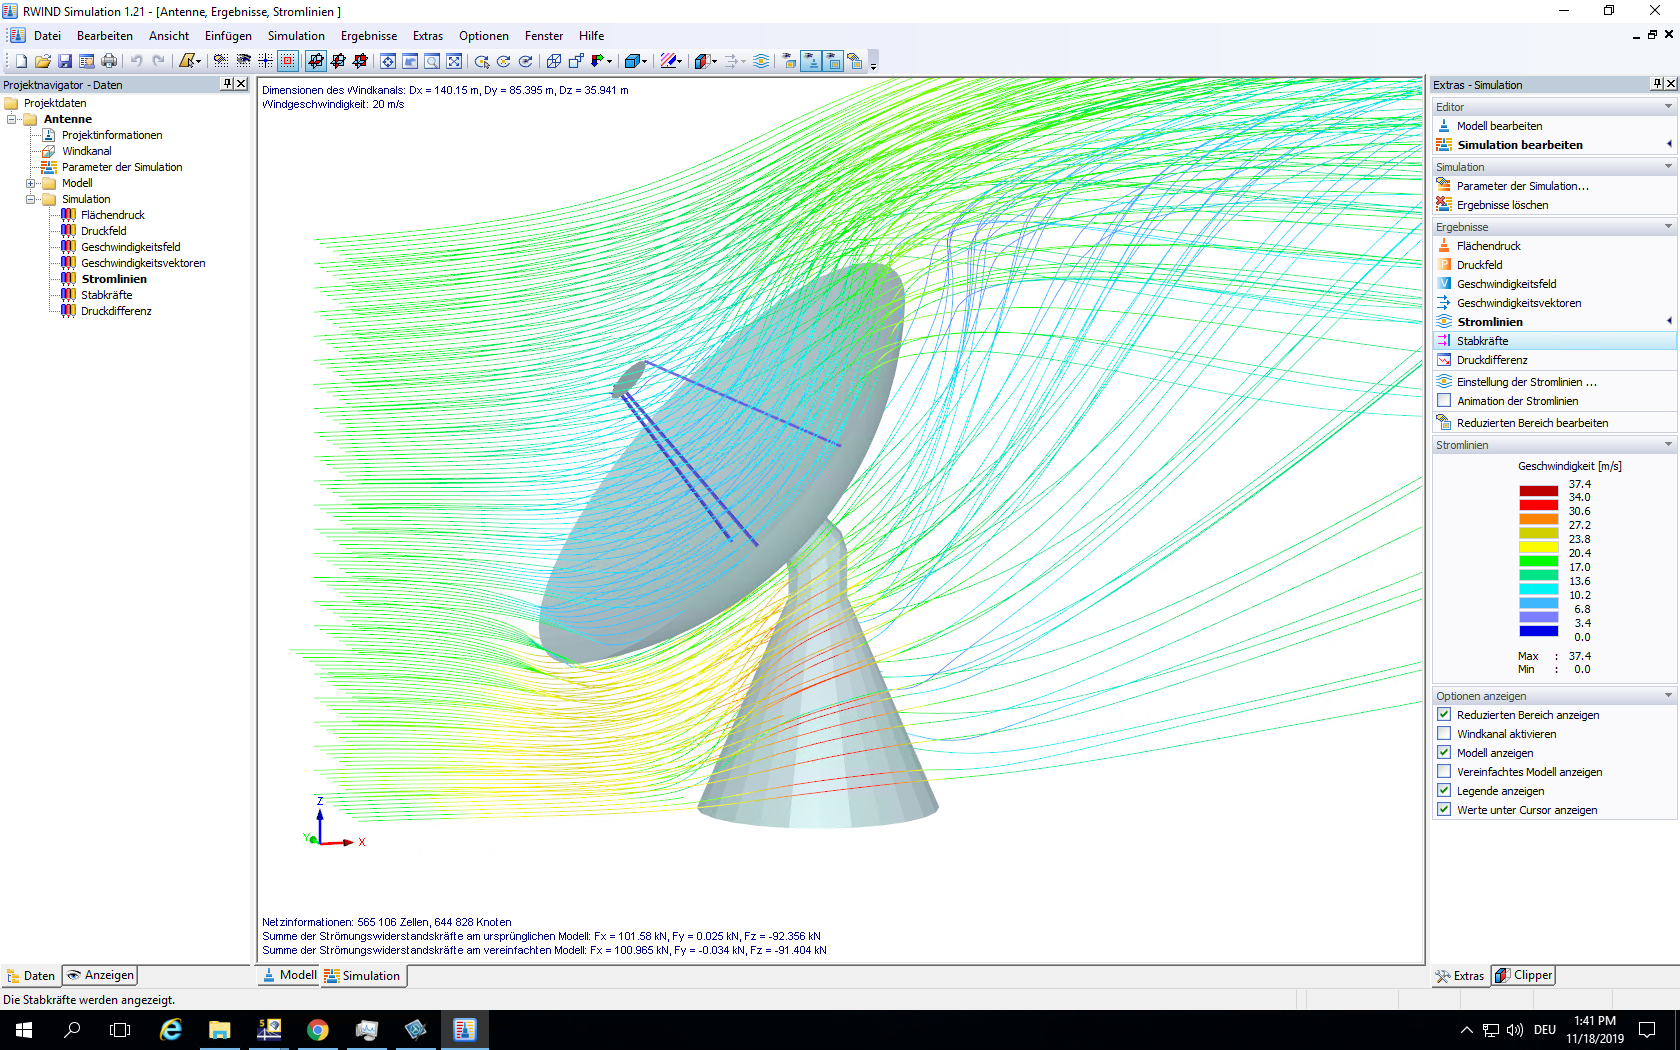Collapse the Stromlinien legend section
Viewport: 1680px width, 1050px height.
[x=1668, y=445]
